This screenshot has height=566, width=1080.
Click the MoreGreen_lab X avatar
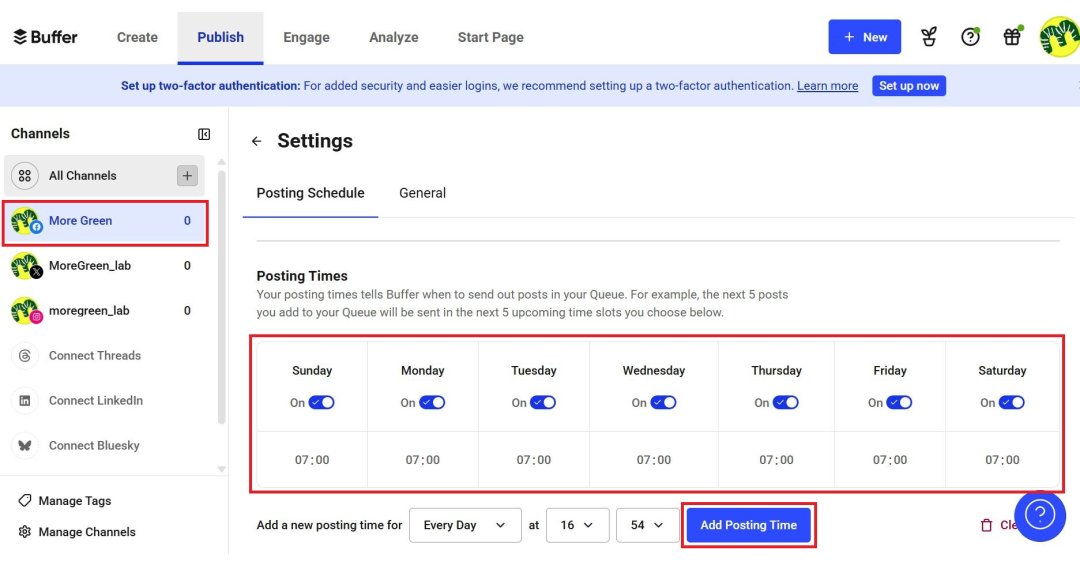point(25,266)
